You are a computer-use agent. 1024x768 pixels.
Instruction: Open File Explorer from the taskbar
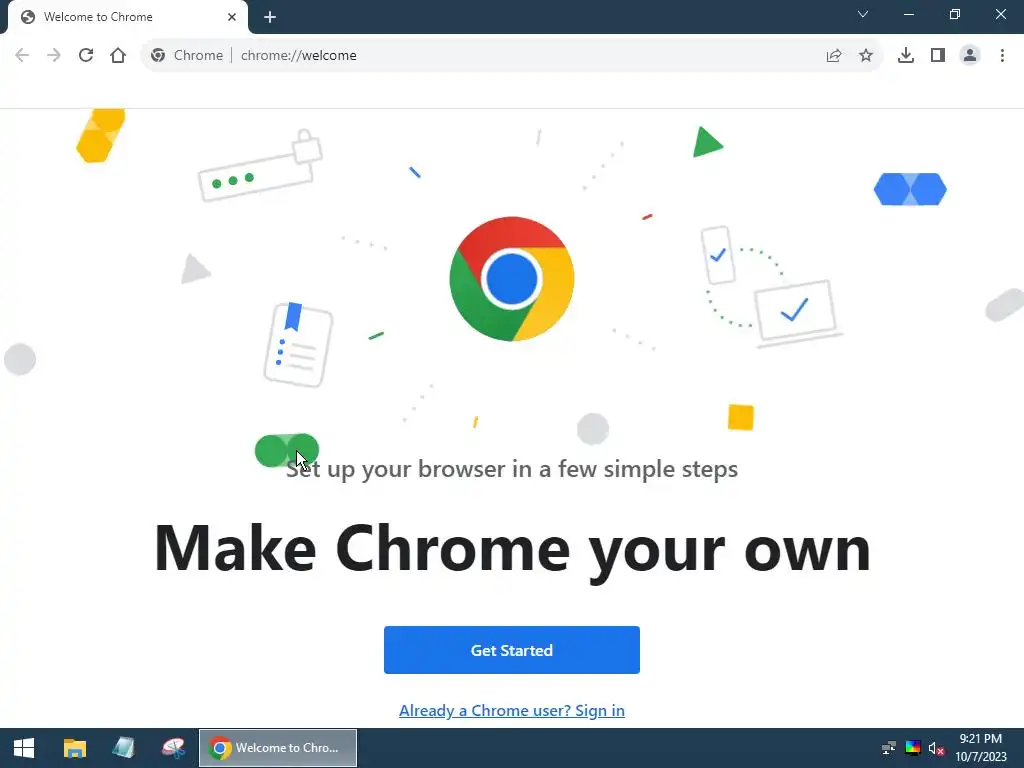(74, 748)
